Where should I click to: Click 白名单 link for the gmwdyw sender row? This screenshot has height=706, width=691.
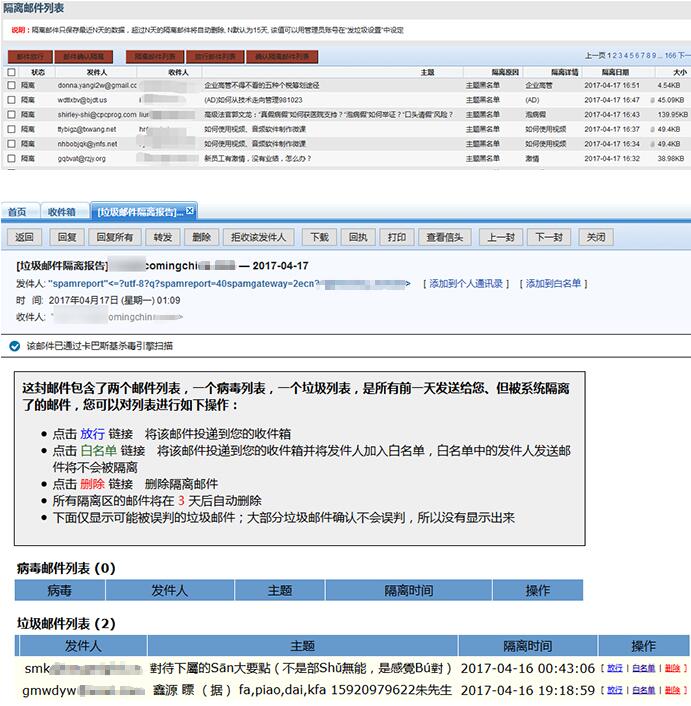644,690
